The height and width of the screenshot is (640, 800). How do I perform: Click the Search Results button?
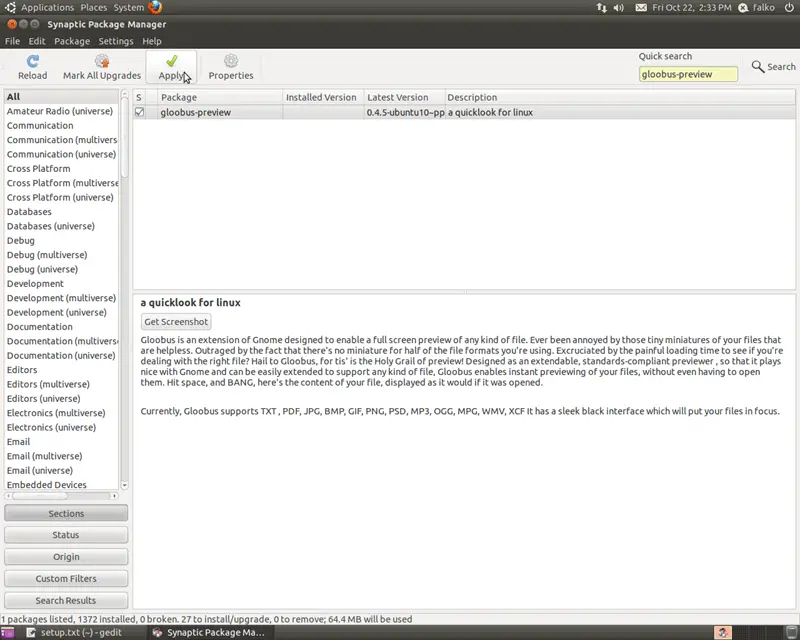tap(66, 601)
